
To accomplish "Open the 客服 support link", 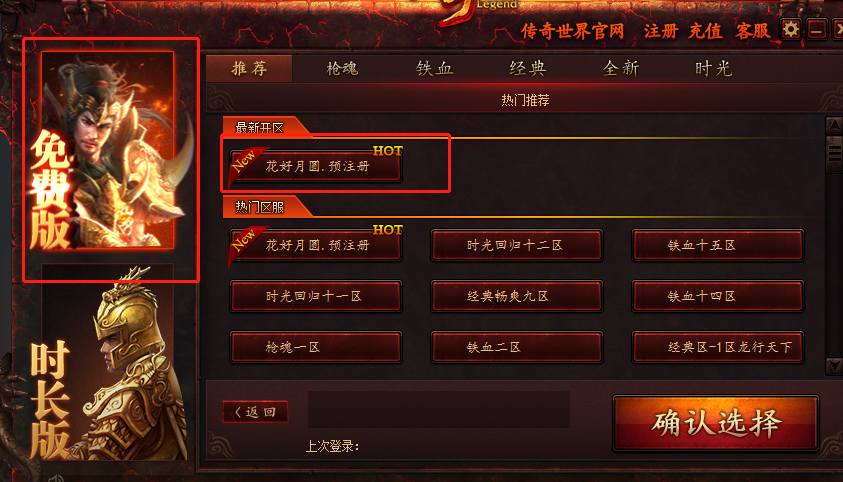I will coord(753,31).
